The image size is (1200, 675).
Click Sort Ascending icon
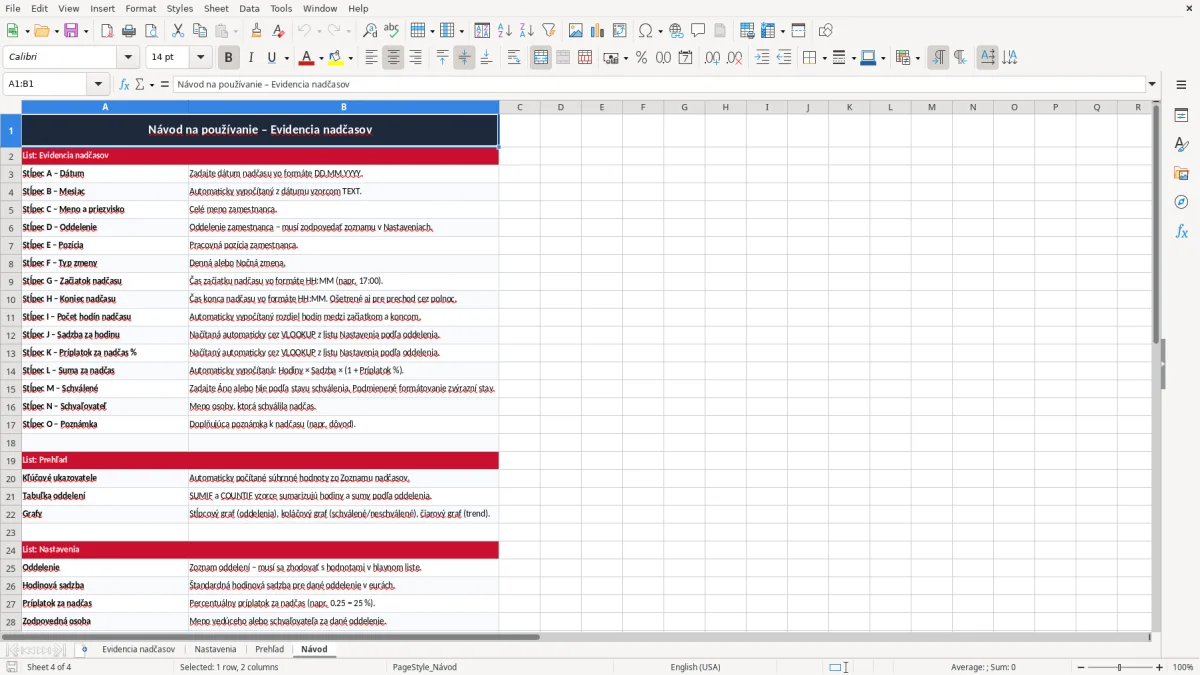(x=504, y=31)
